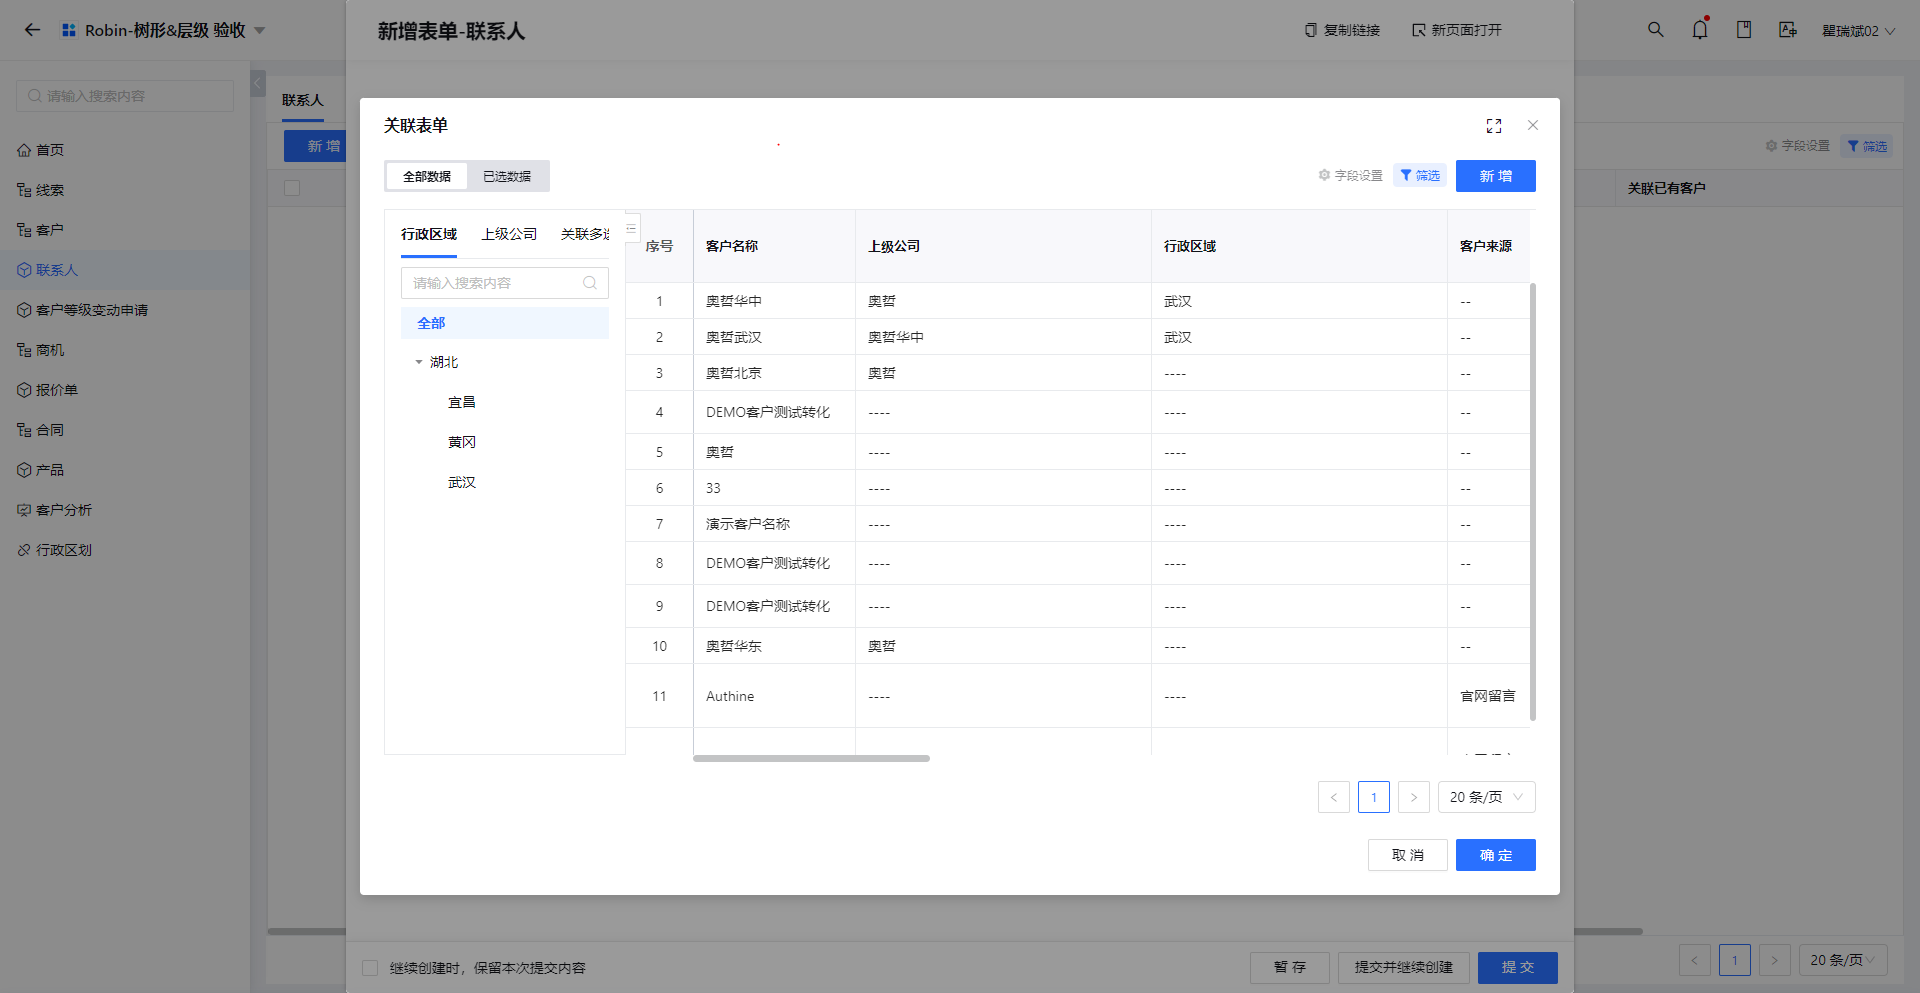The width and height of the screenshot is (1920, 993).
Task: Collapse the sidebar arrow handle
Action: (x=257, y=83)
